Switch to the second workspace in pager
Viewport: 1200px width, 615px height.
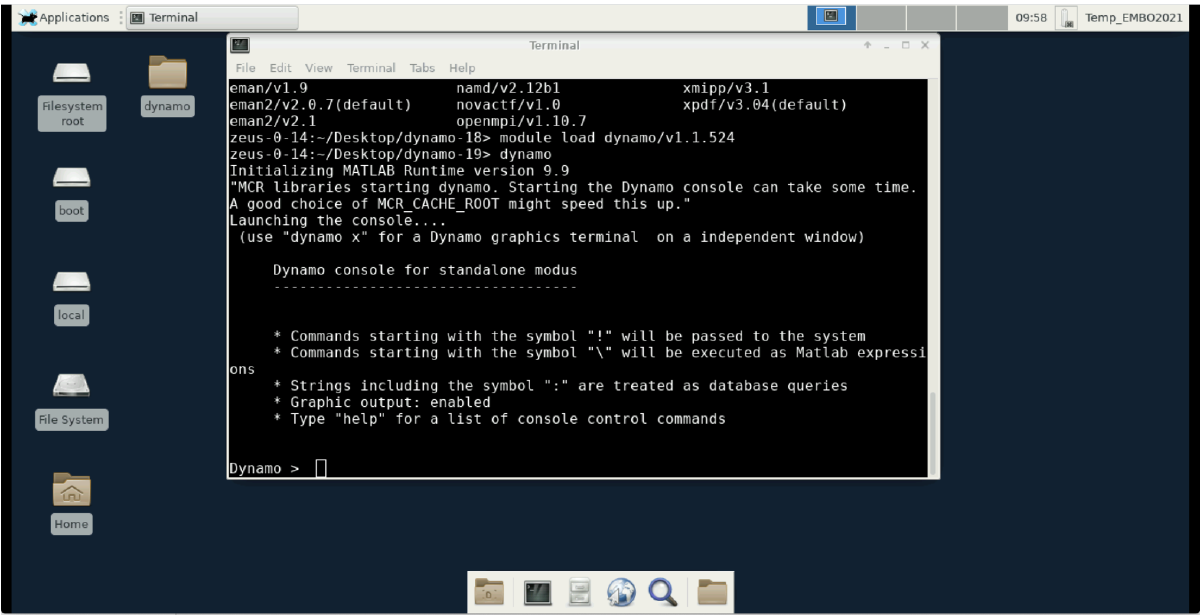point(881,17)
